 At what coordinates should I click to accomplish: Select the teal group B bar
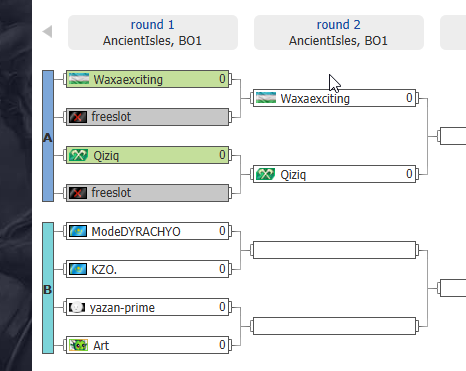[x=48, y=288]
